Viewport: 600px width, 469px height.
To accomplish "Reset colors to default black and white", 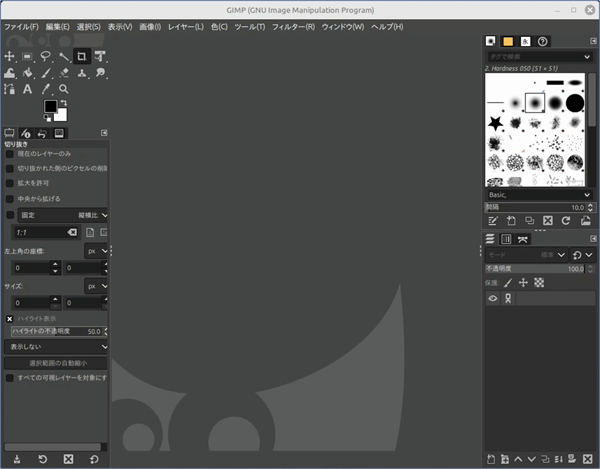I will click(47, 118).
